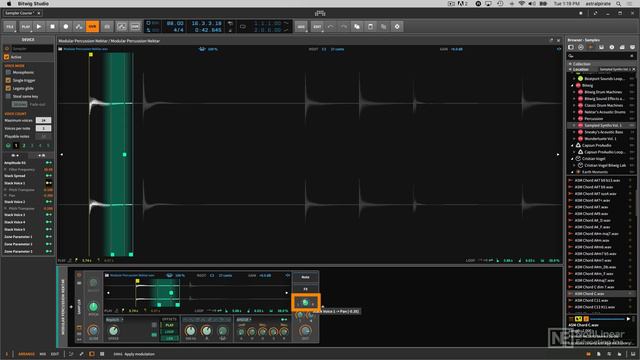This screenshot has width=640, height=360.
Task: Expand Filter Frequency modulation entry
Action: coord(6,169)
